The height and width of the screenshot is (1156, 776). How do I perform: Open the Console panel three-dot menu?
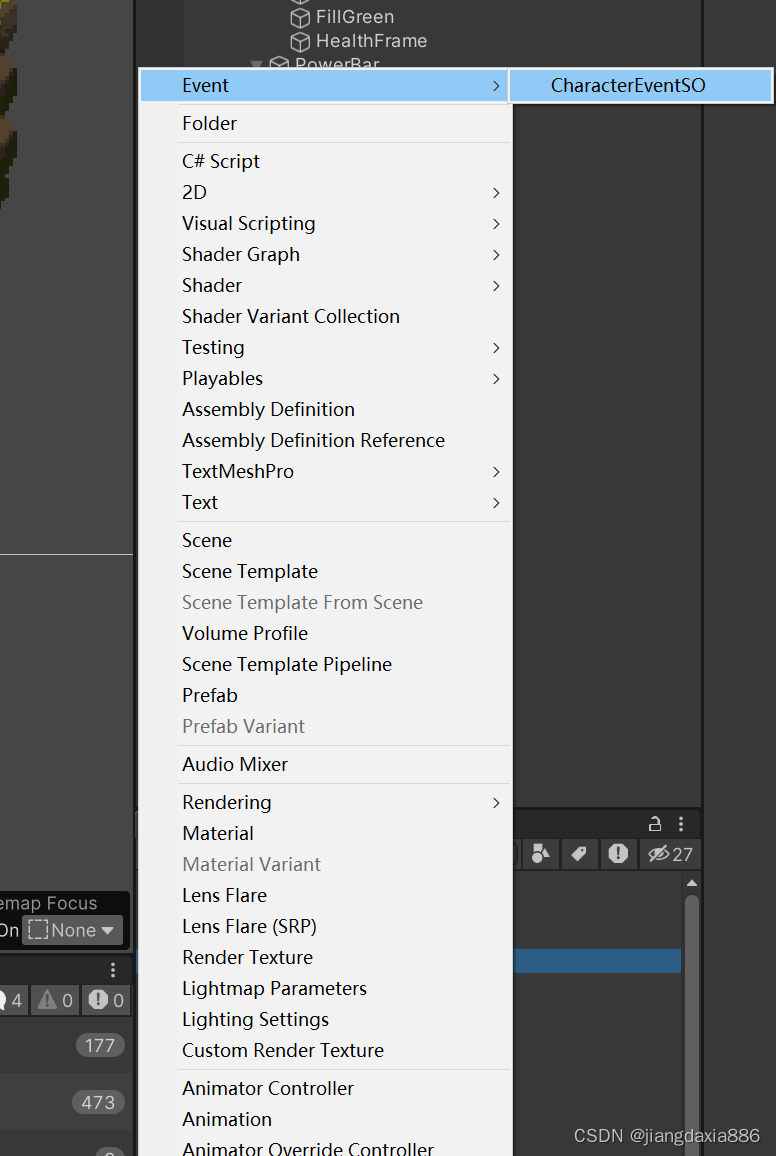pos(113,969)
